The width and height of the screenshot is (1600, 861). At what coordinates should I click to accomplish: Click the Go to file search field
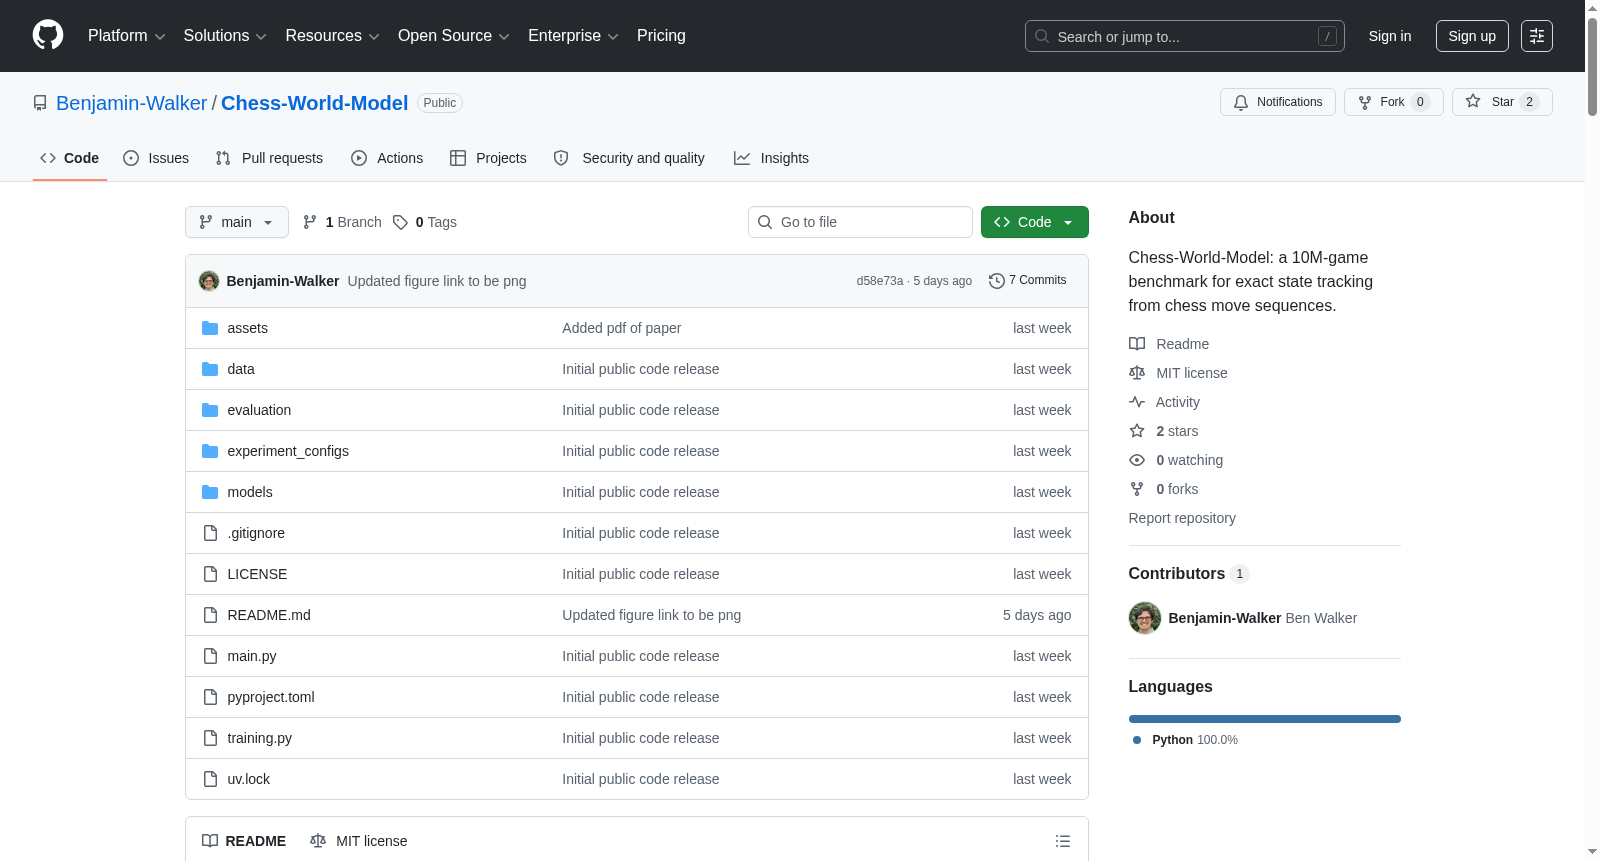tap(860, 222)
